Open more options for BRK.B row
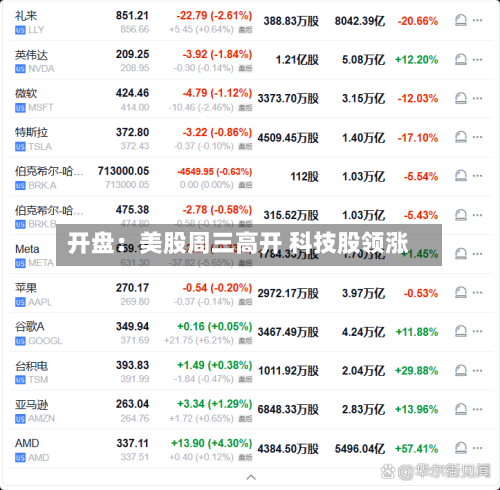 click(x=477, y=215)
